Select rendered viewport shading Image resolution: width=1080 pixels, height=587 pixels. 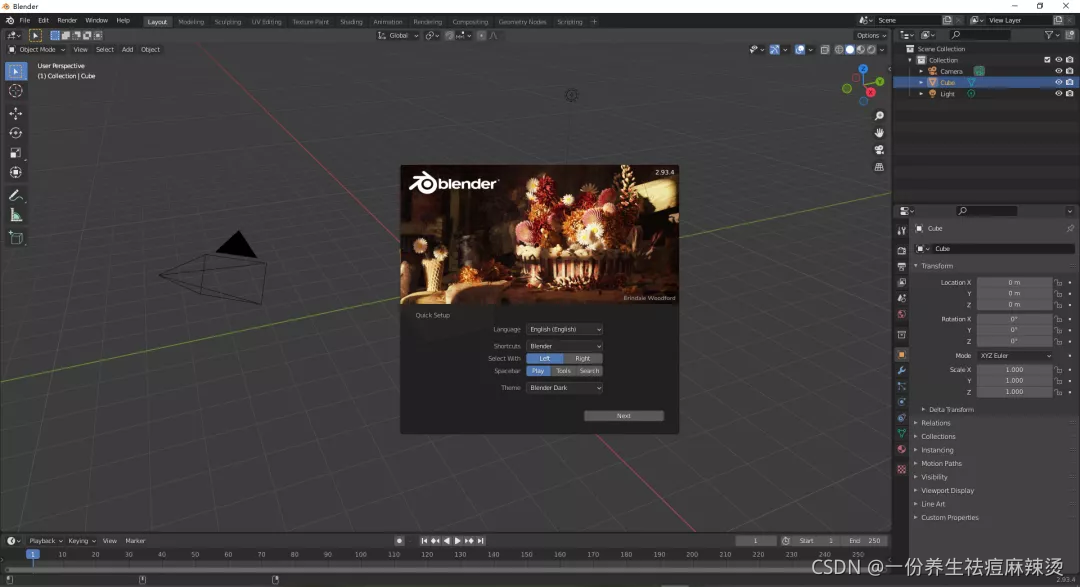(x=871, y=50)
